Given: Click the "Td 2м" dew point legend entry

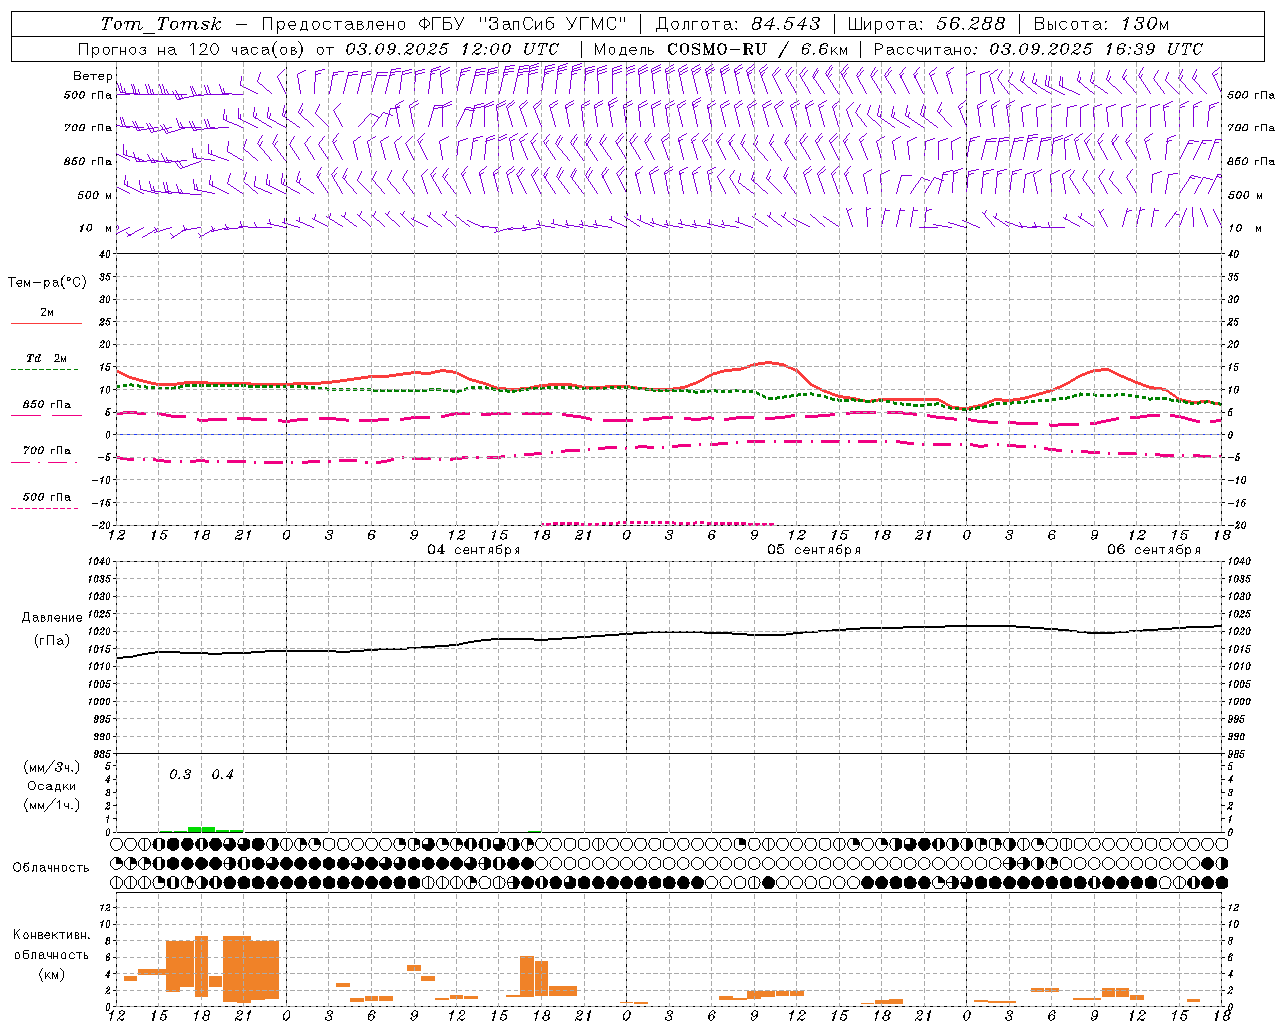Looking at the screenshot, I should [x=47, y=358].
